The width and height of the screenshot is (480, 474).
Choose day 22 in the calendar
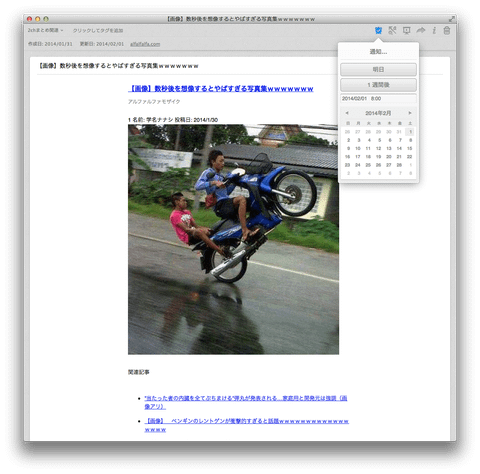[x=410, y=157]
